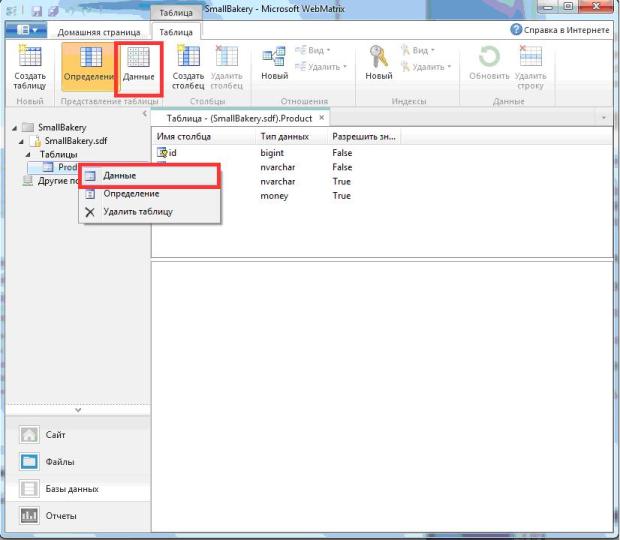Switch to the Данные table view in ribbon

(138, 66)
